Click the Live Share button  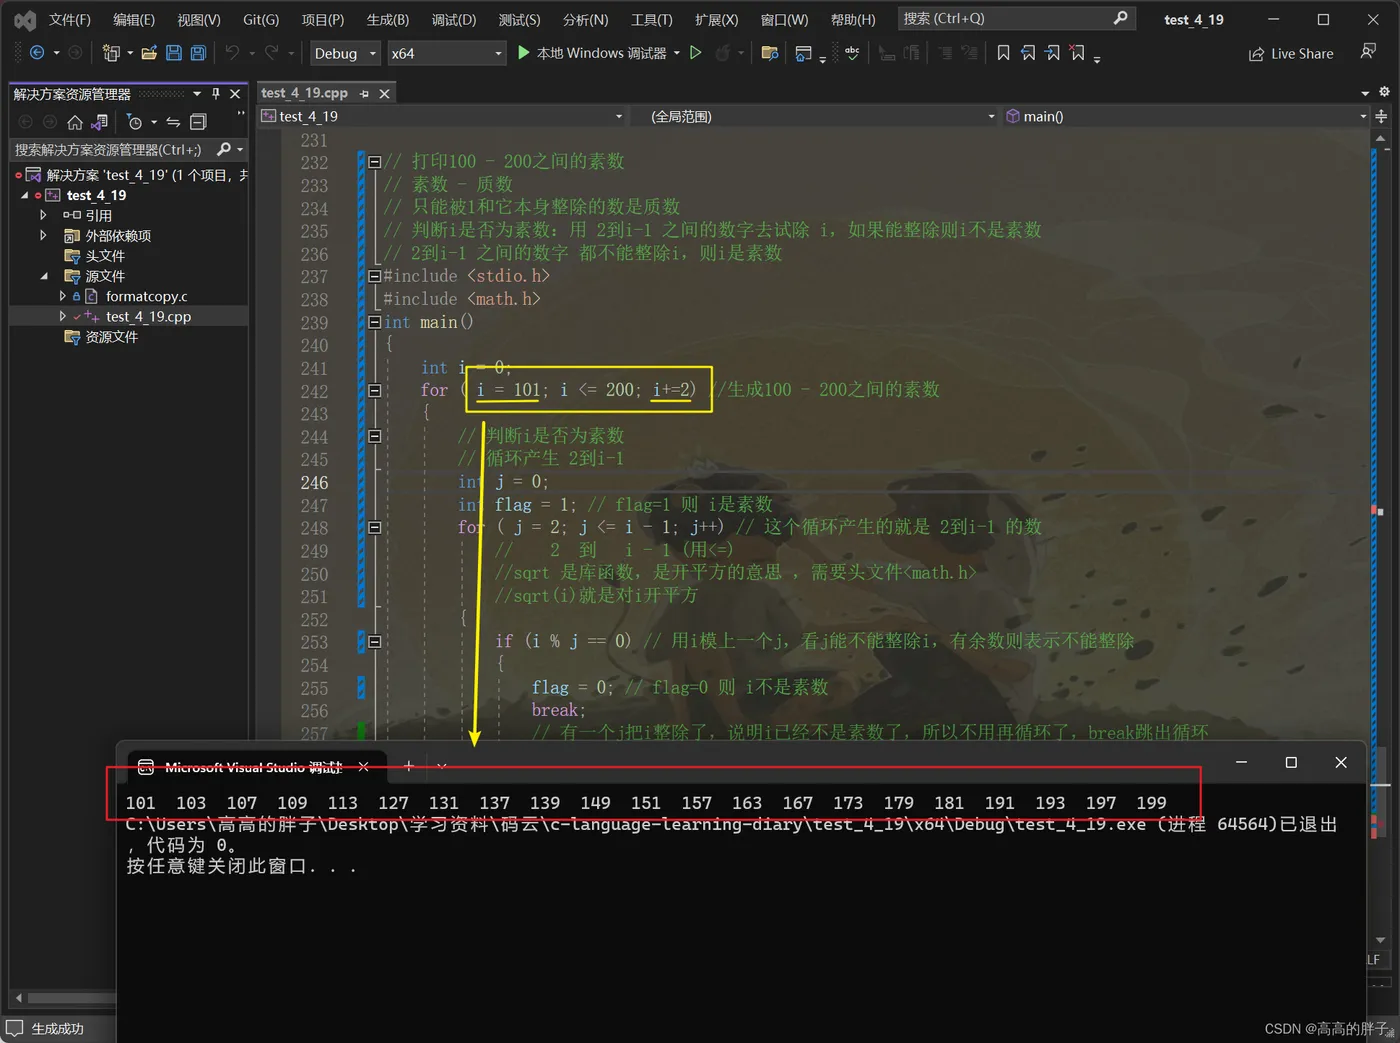coord(1291,54)
